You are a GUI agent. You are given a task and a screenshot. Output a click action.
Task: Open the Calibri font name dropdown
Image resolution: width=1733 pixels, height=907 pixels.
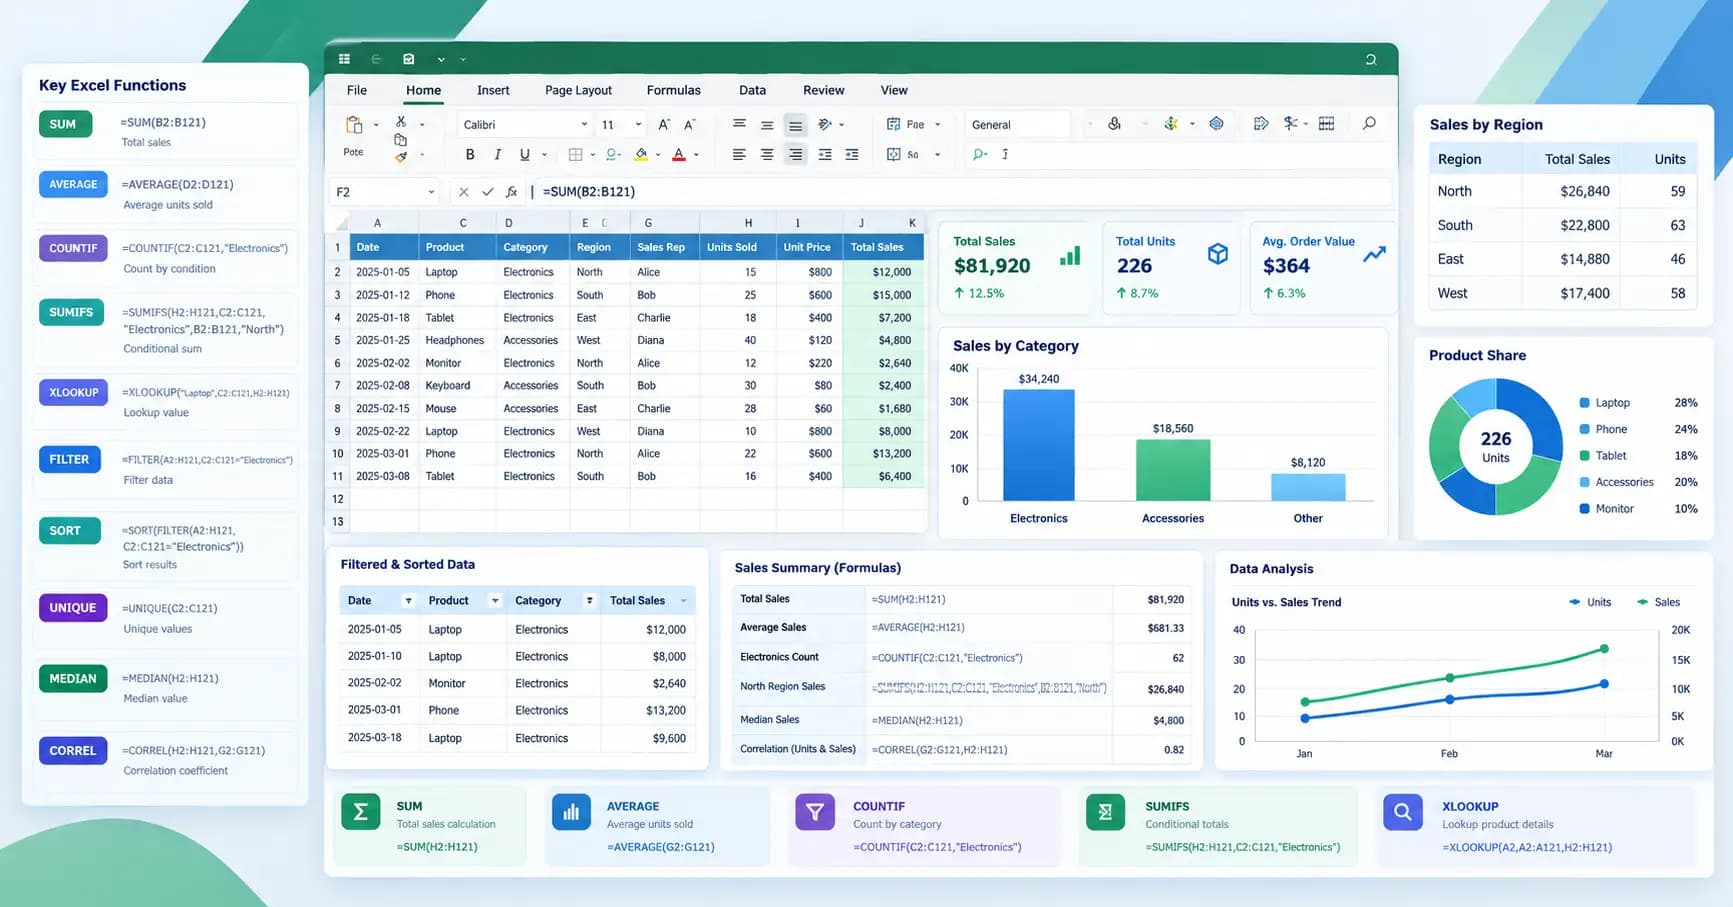[x=584, y=125]
